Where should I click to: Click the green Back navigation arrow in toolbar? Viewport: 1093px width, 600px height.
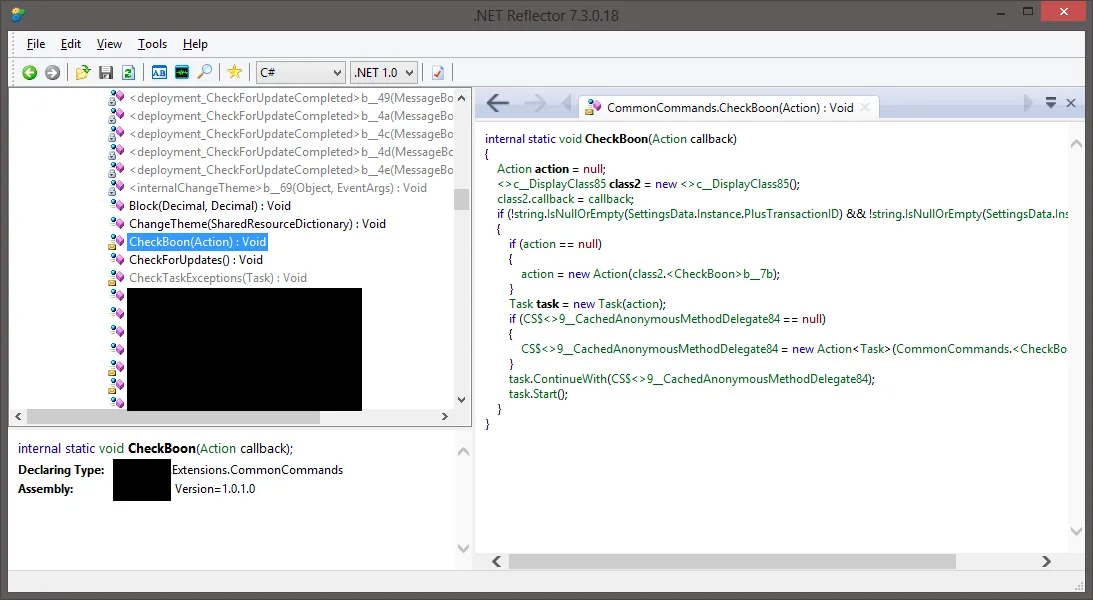[29, 72]
